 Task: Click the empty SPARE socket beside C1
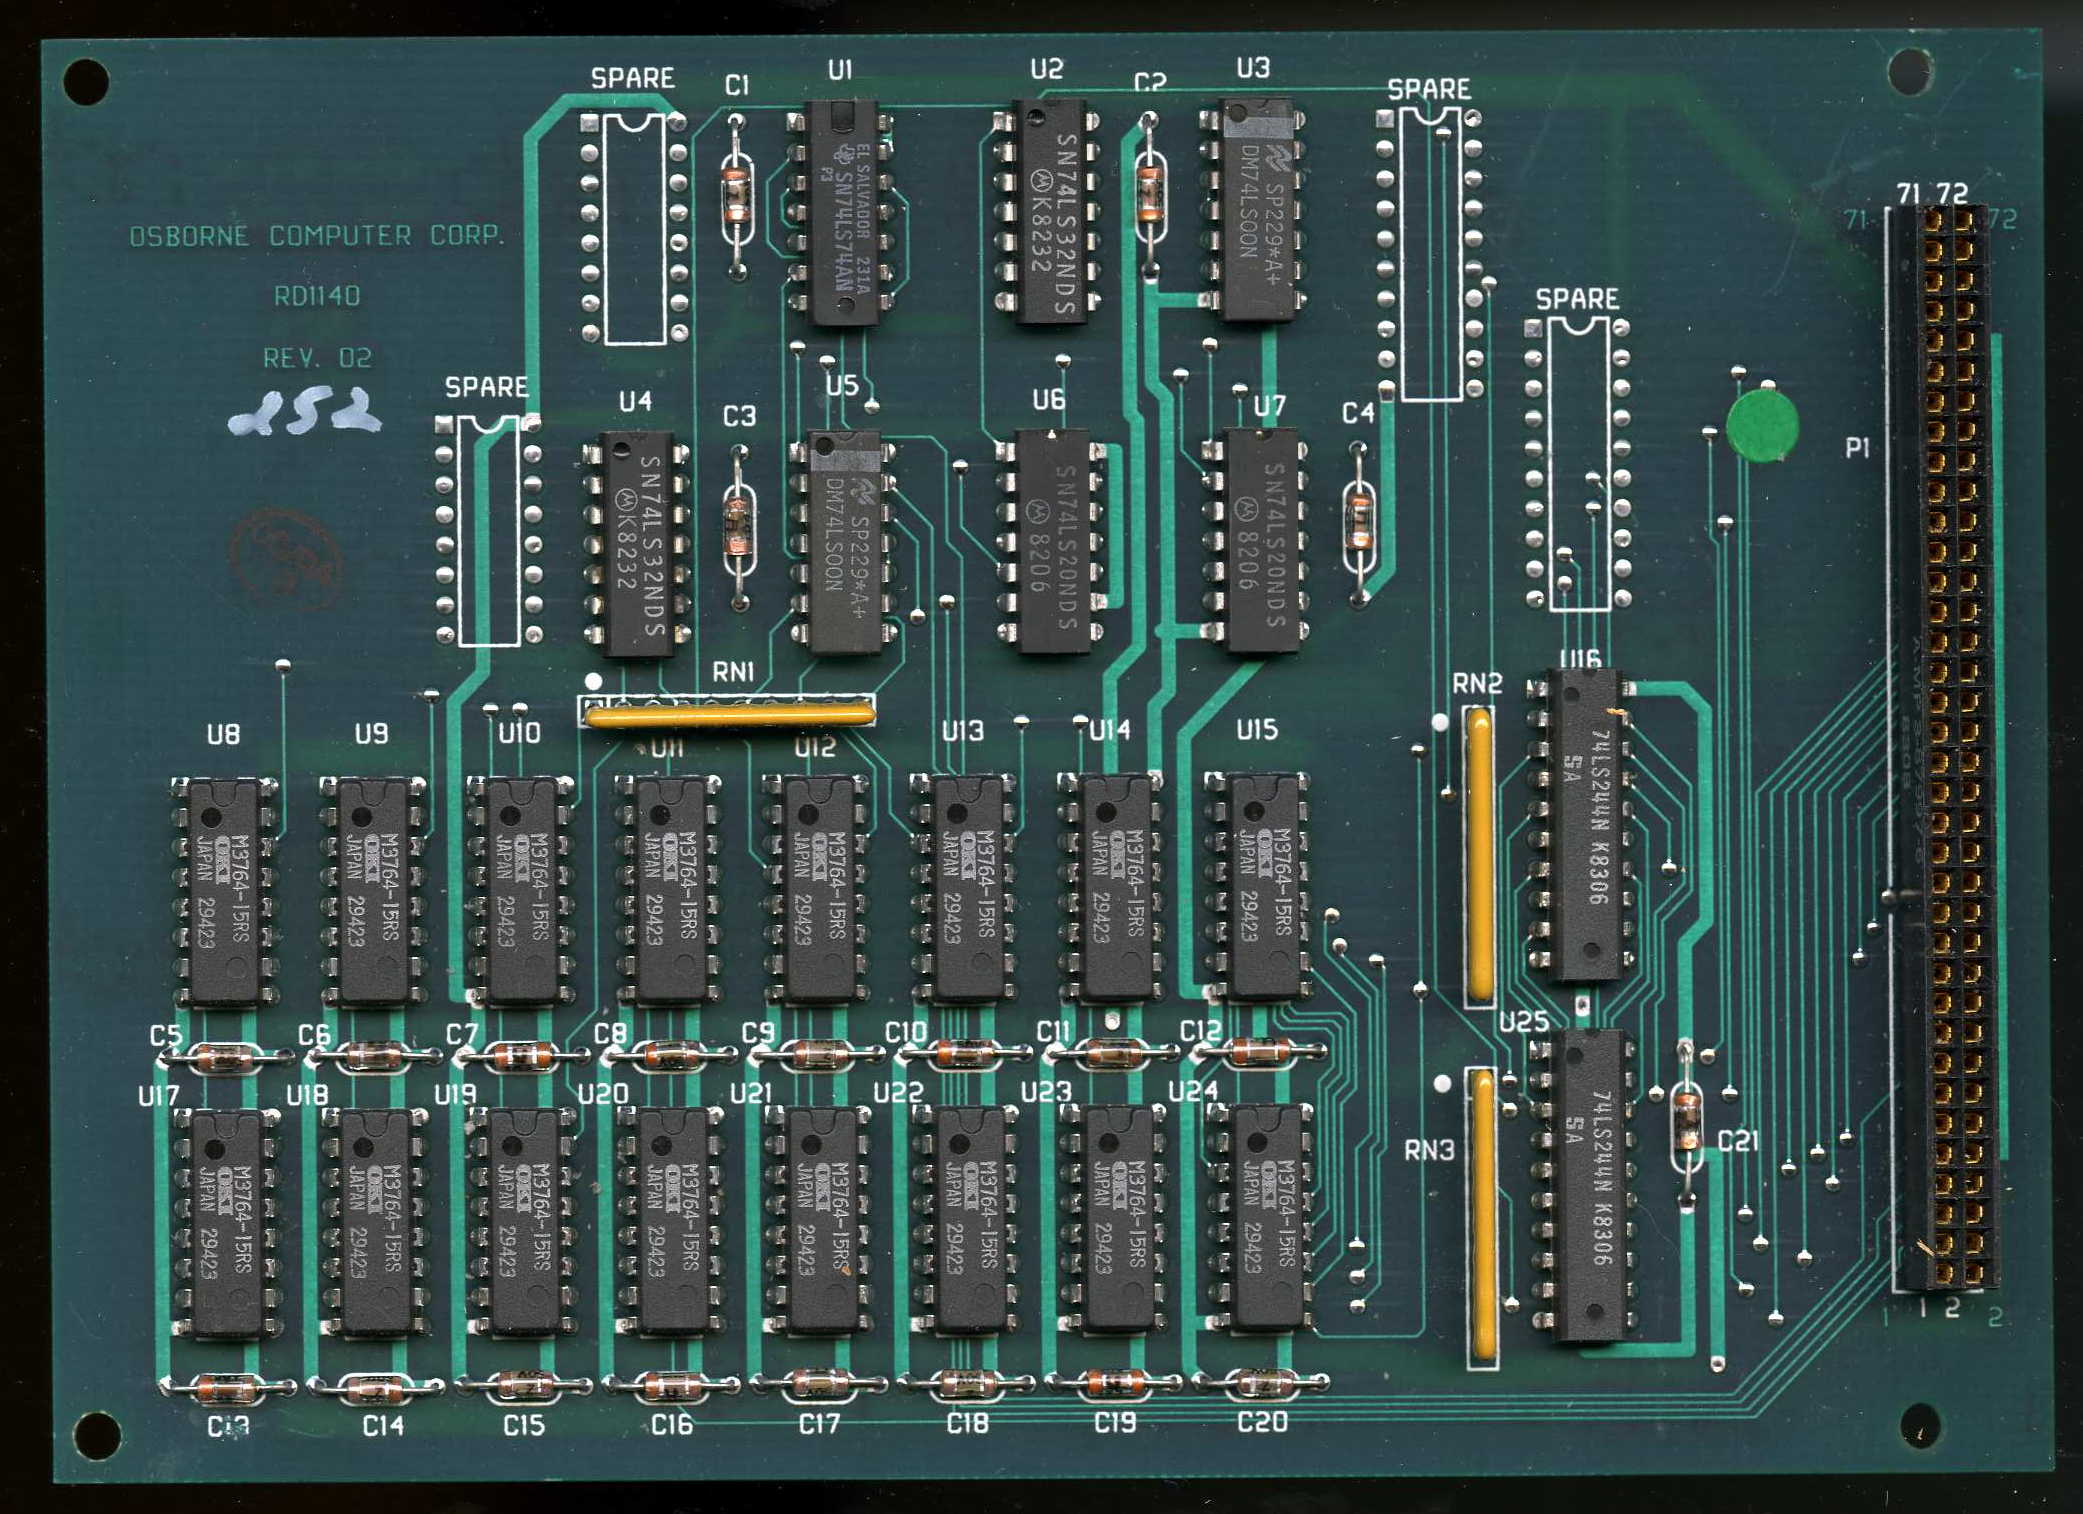pos(634,227)
